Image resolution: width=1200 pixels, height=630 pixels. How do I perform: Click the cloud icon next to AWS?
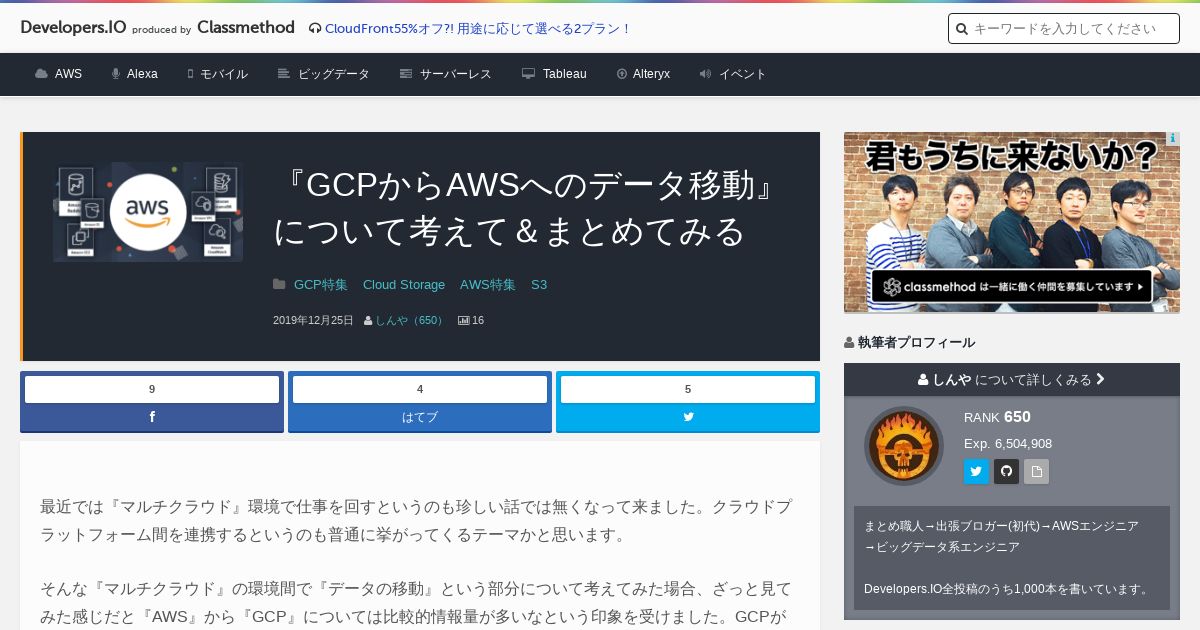(41, 74)
